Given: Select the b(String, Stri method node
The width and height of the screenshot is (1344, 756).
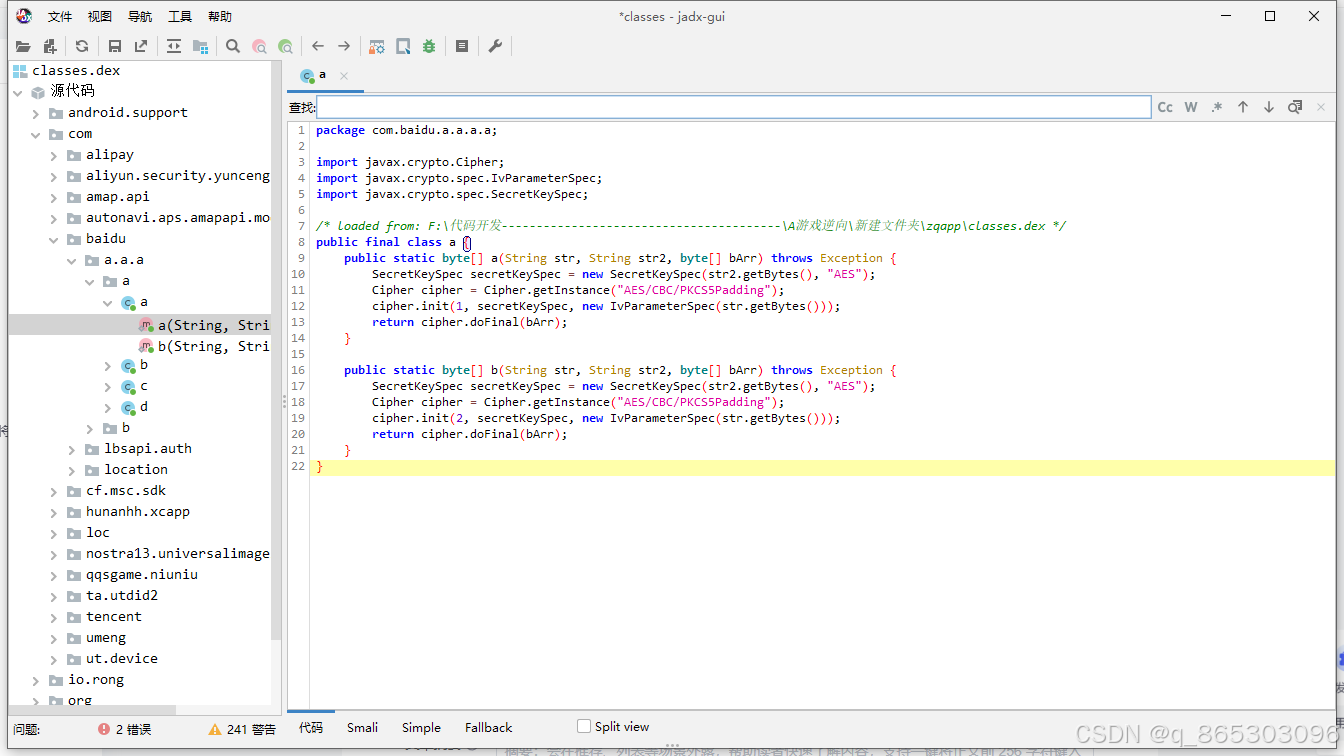Looking at the screenshot, I should point(204,346).
